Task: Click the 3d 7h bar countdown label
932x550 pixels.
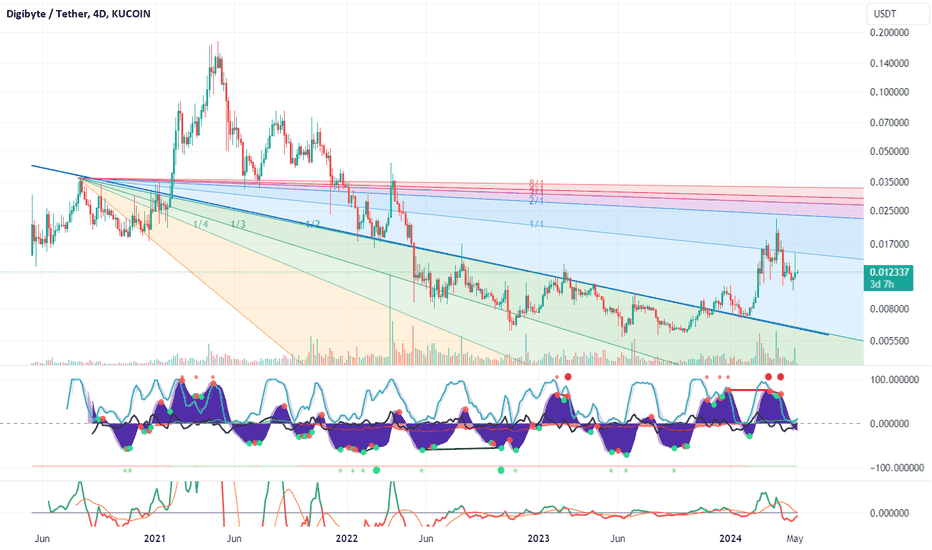Action: [881, 284]
